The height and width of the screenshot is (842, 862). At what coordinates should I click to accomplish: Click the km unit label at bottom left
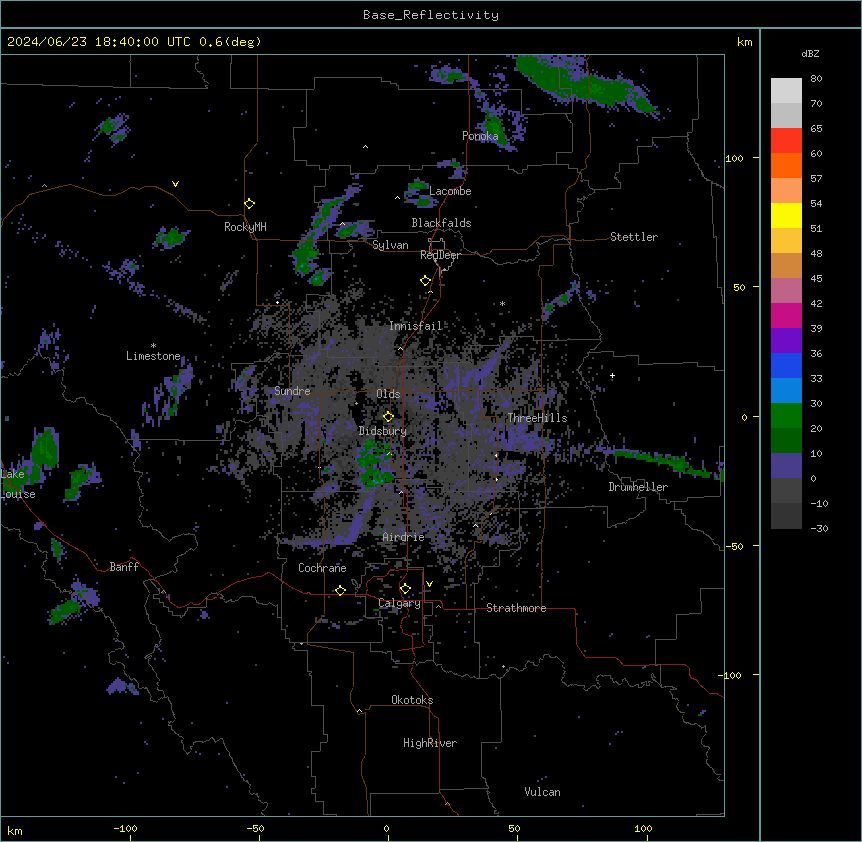(x=15, y=831)
